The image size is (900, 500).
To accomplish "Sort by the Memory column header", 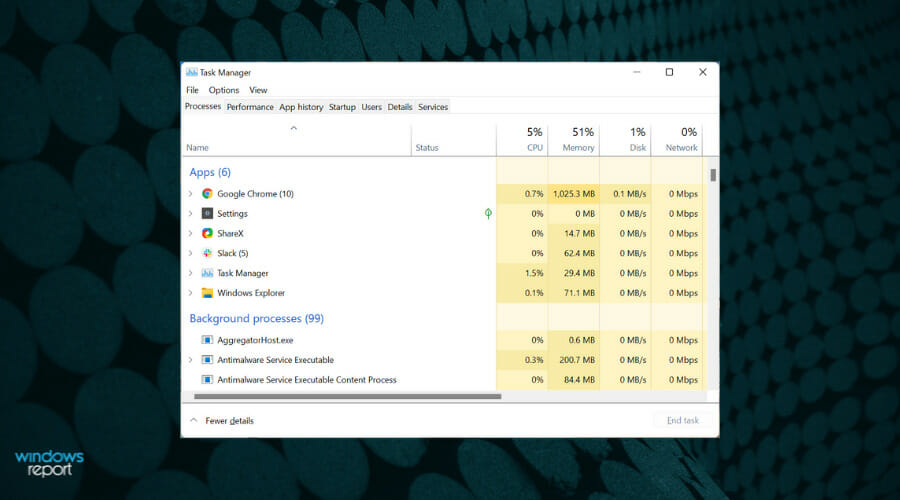I will point(578,148).
